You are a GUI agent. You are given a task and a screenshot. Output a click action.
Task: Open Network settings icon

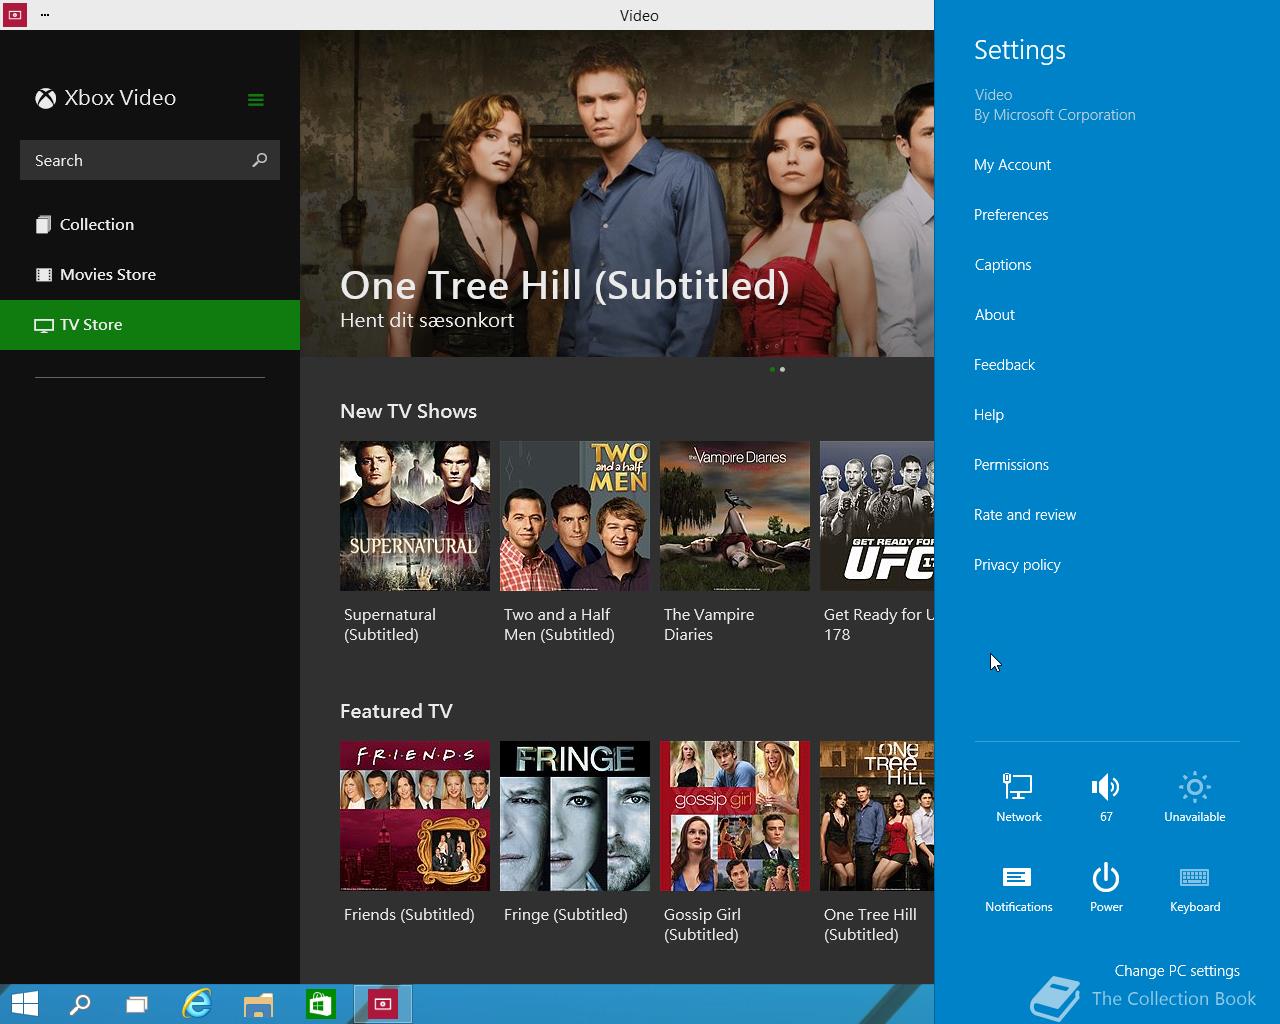pyautogui.click(x=1018, y=787)
